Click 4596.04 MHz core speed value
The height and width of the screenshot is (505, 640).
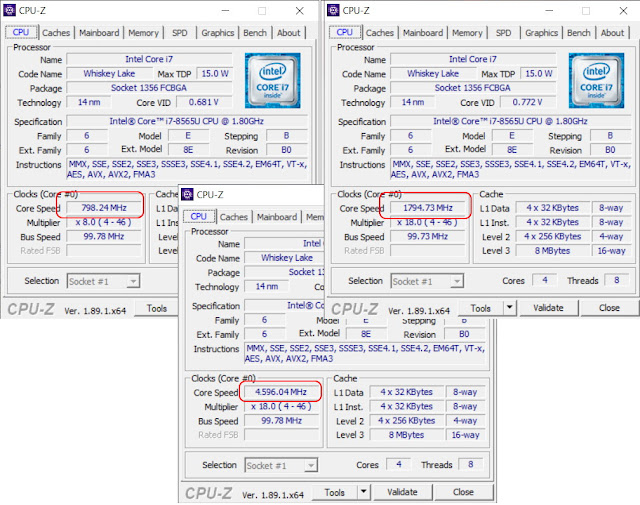[x=281, y=392]
